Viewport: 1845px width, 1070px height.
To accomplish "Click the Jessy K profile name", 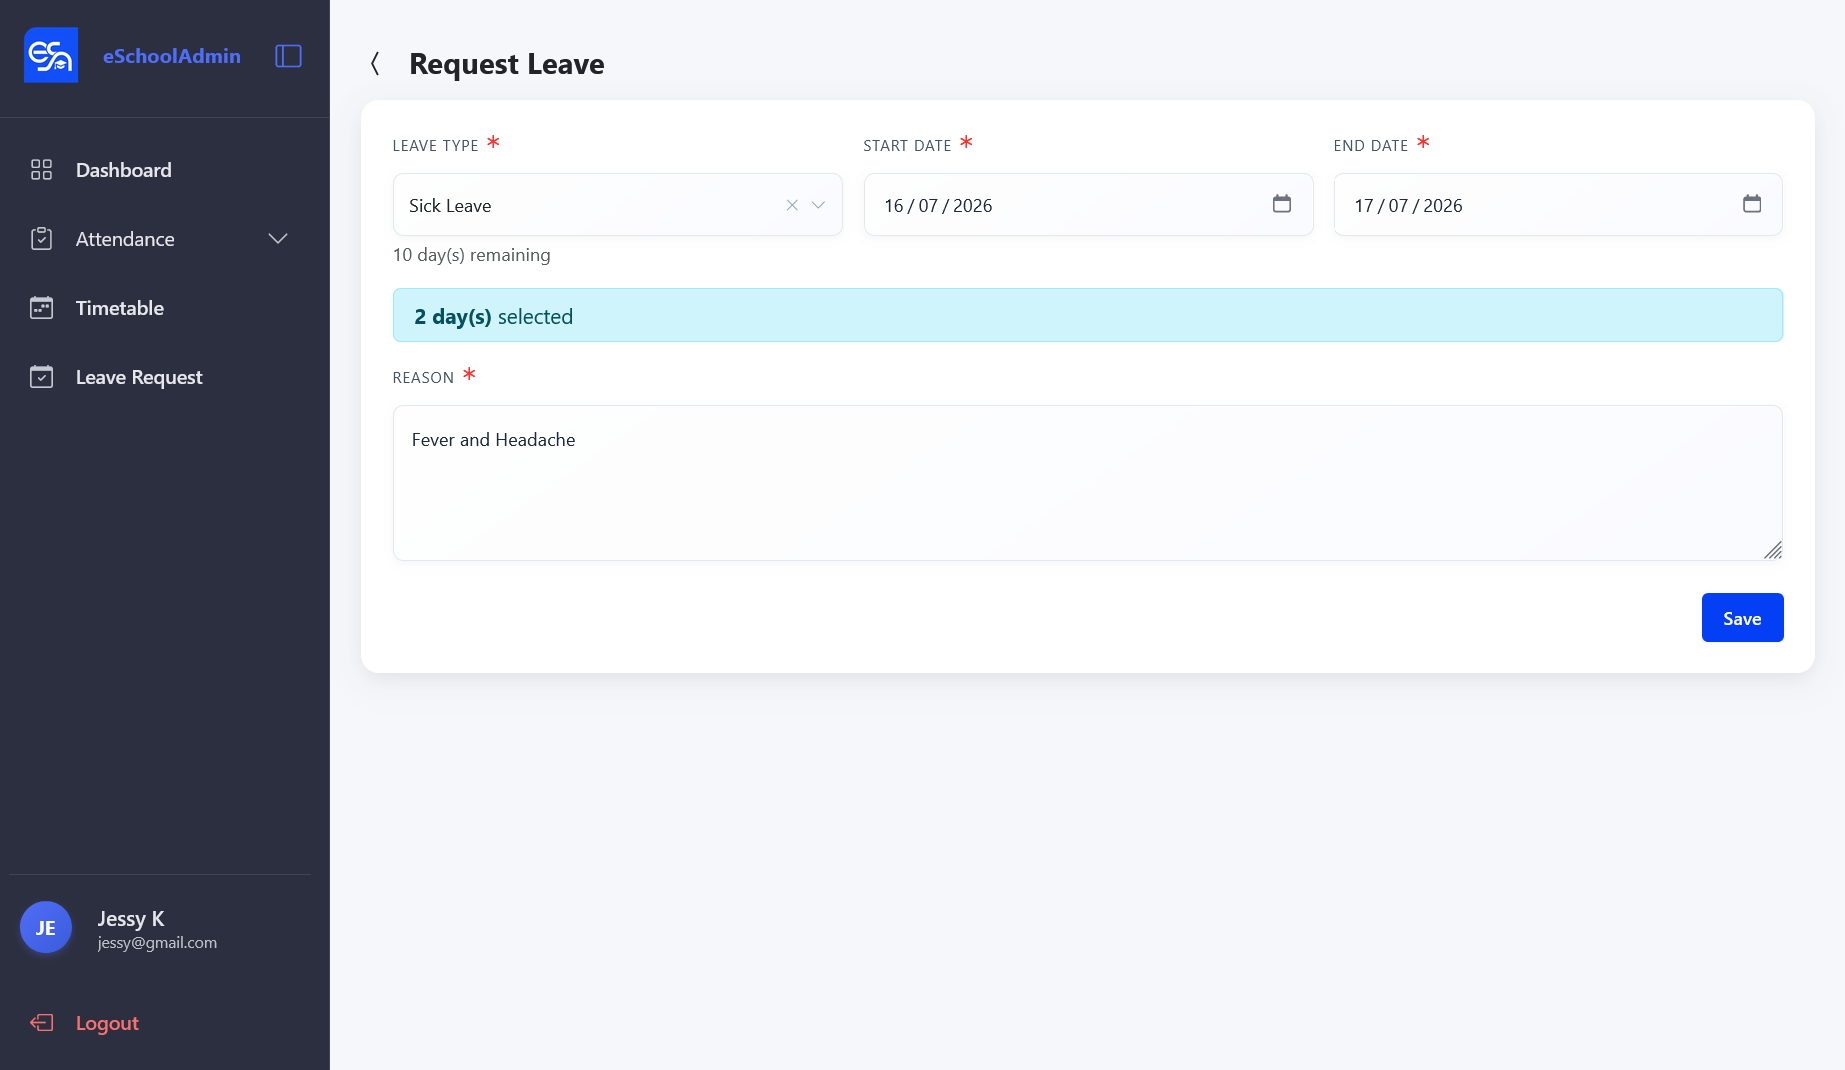I will [x=131, y=918].
